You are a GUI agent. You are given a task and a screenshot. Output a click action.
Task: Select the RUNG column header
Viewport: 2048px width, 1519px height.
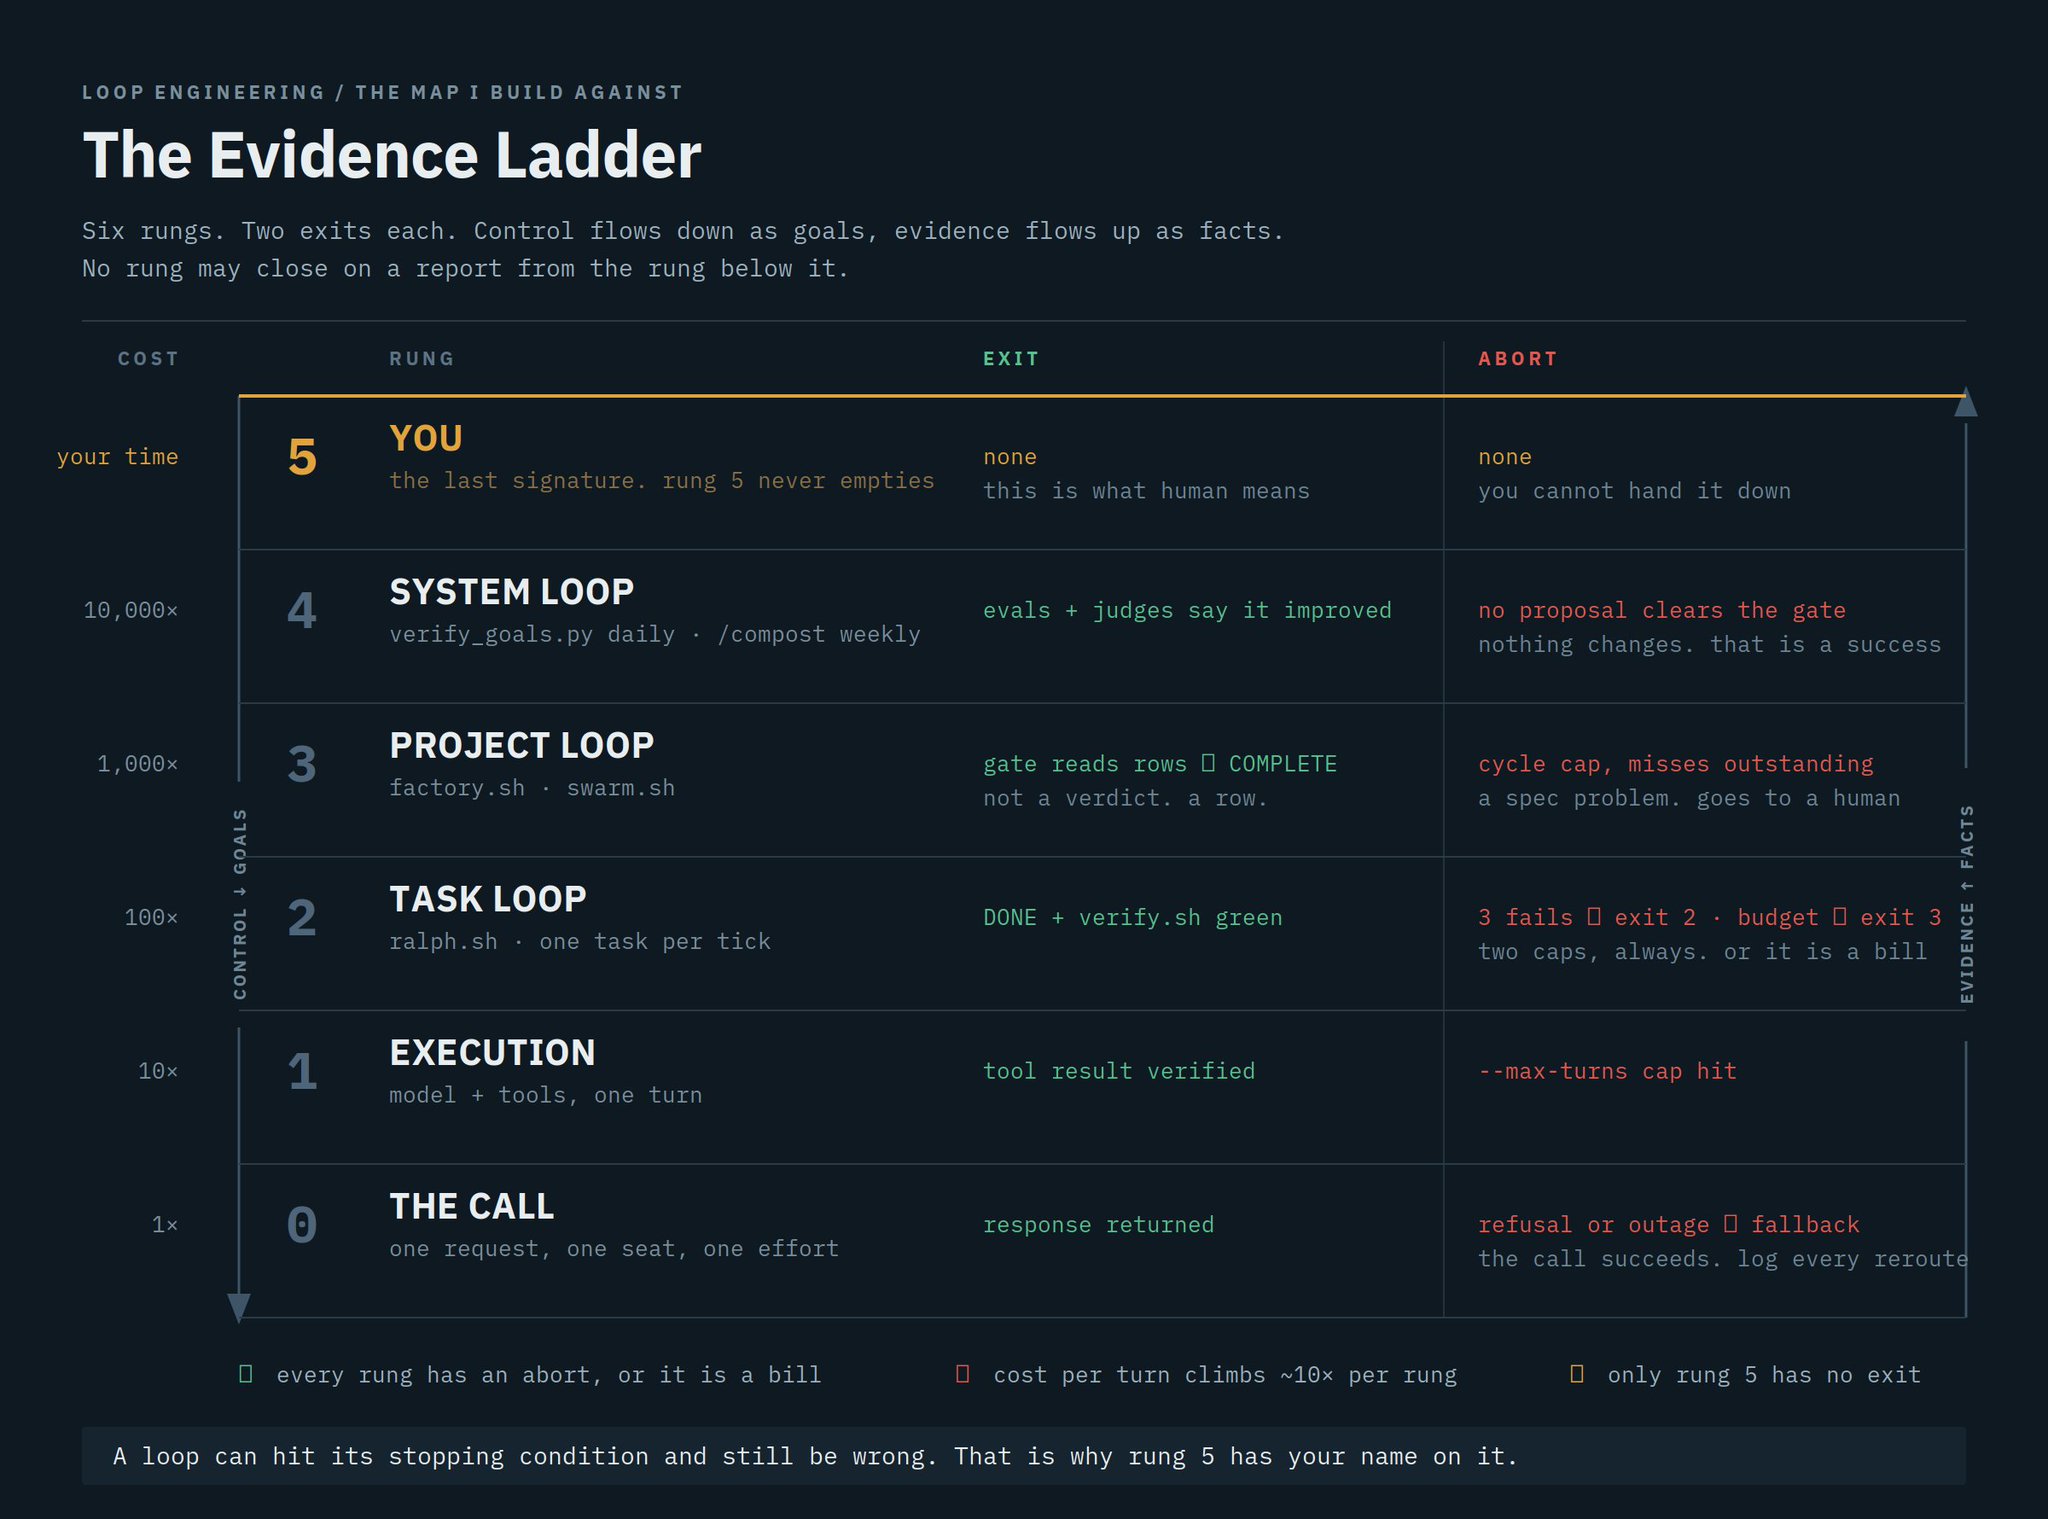pyautogui.click(x=422, y=359)
